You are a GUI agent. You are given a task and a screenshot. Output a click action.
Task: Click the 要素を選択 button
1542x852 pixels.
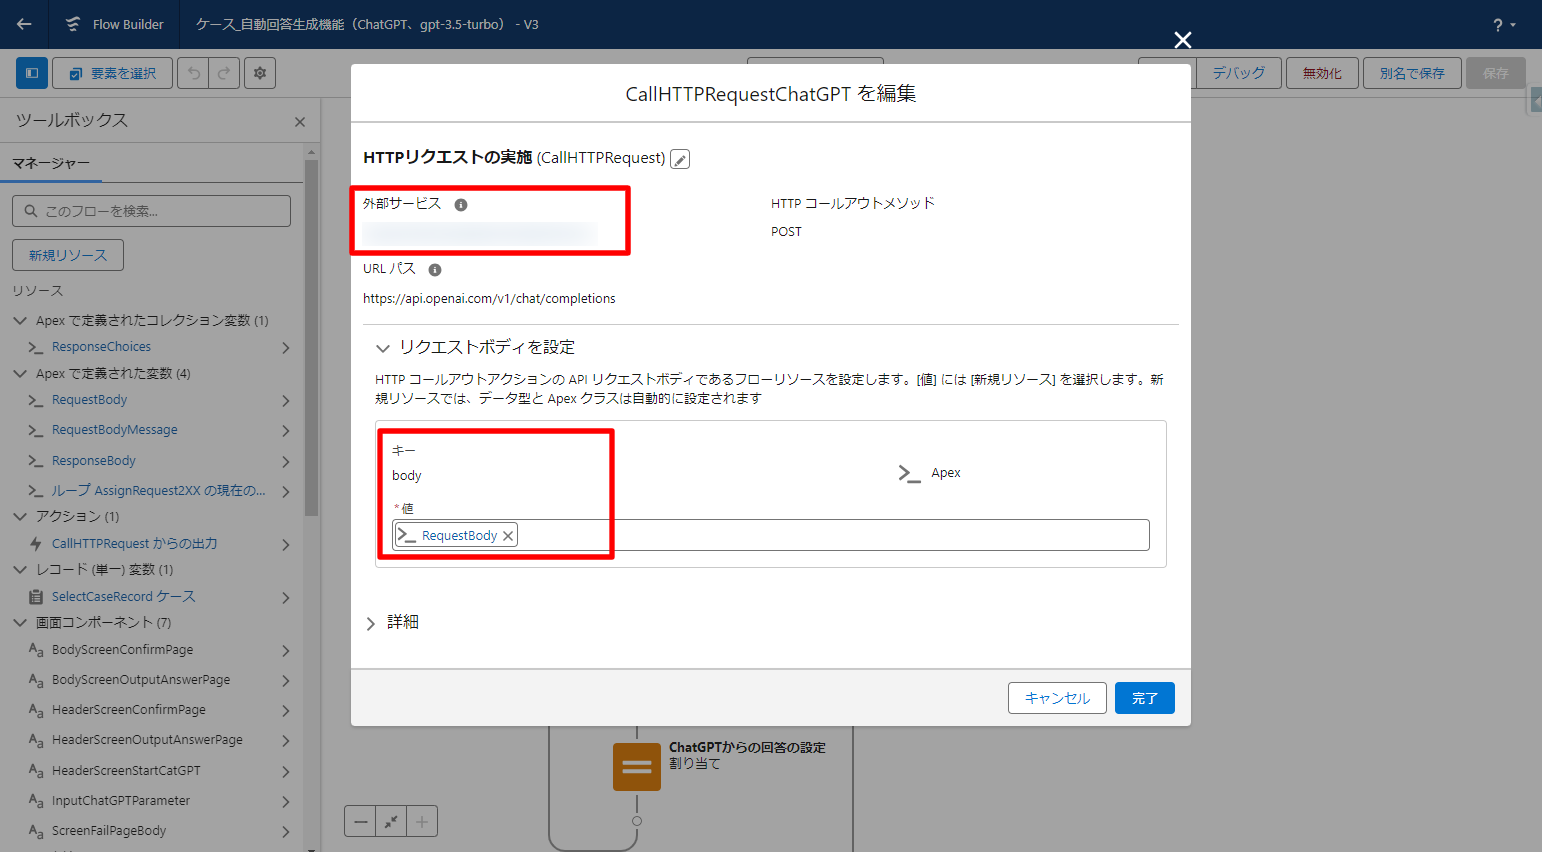tap(112, 73)
